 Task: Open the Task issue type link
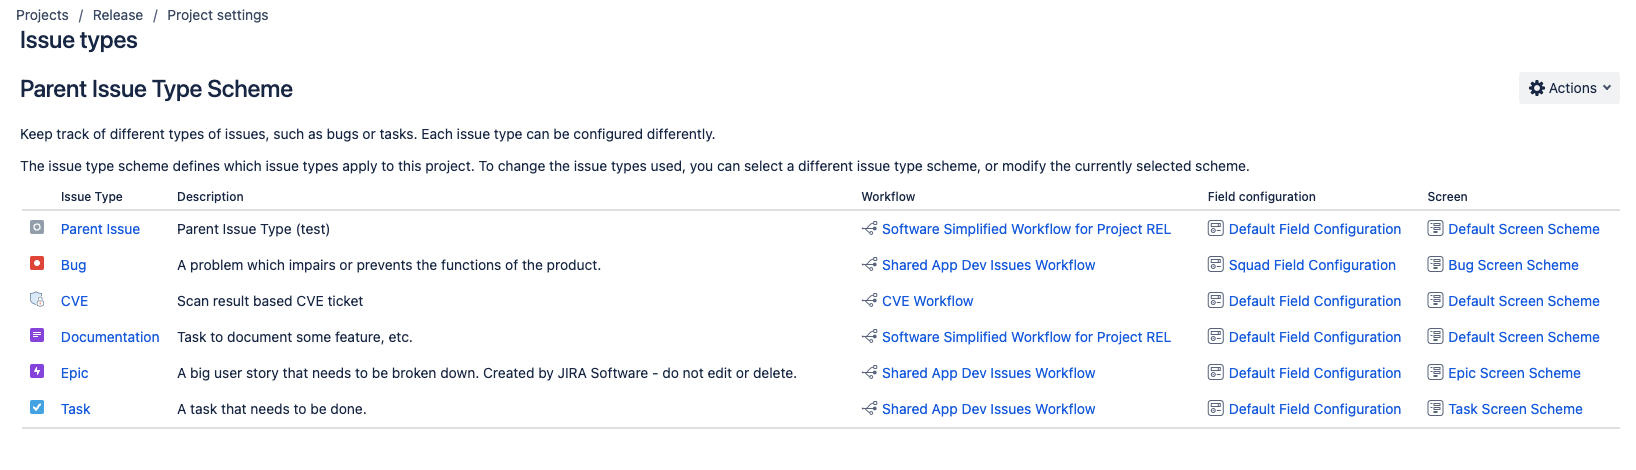point(75,409)
